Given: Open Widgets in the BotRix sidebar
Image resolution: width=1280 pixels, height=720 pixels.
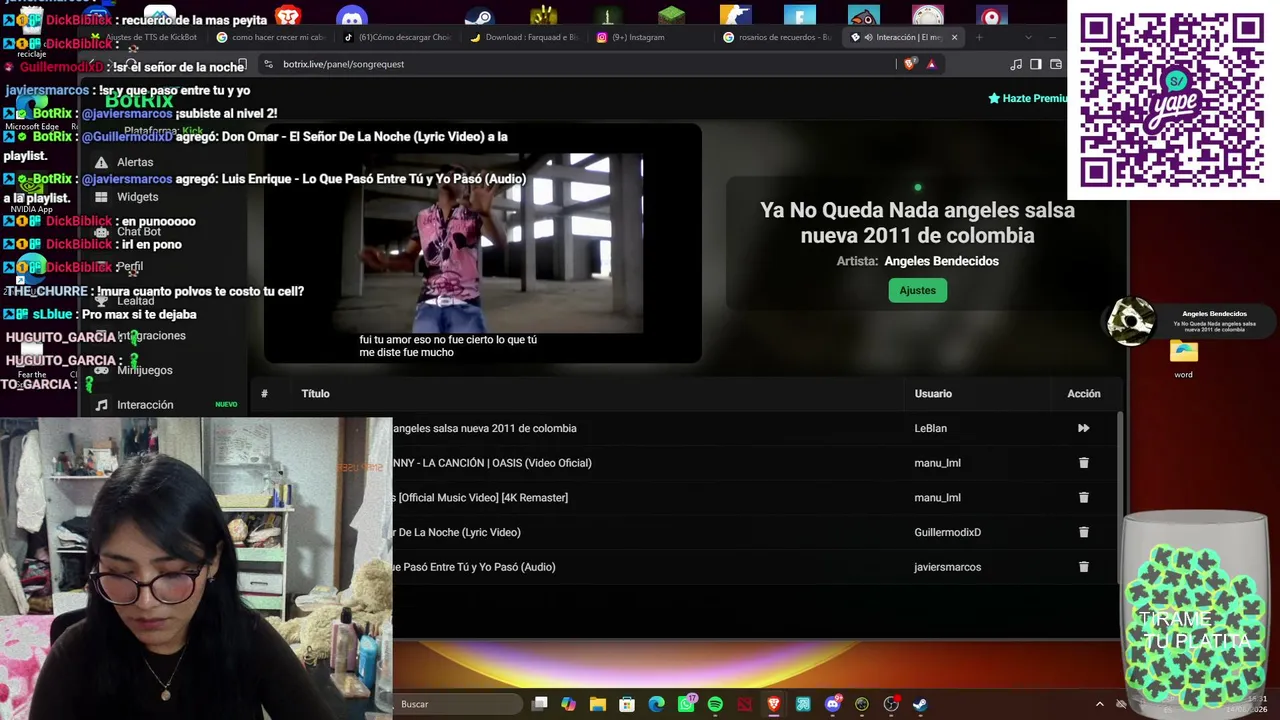Looking at the screenshot, I should (137, 197).
